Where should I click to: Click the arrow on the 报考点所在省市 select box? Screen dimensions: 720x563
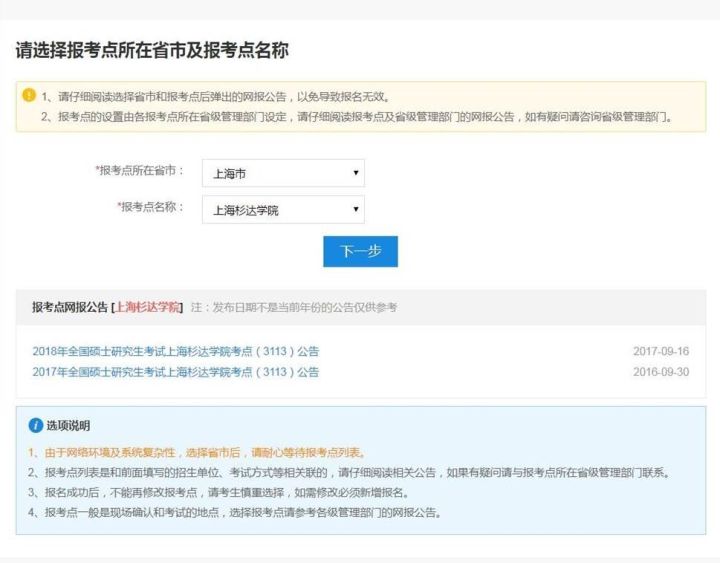pyautogui.click(x=355, y=173)
